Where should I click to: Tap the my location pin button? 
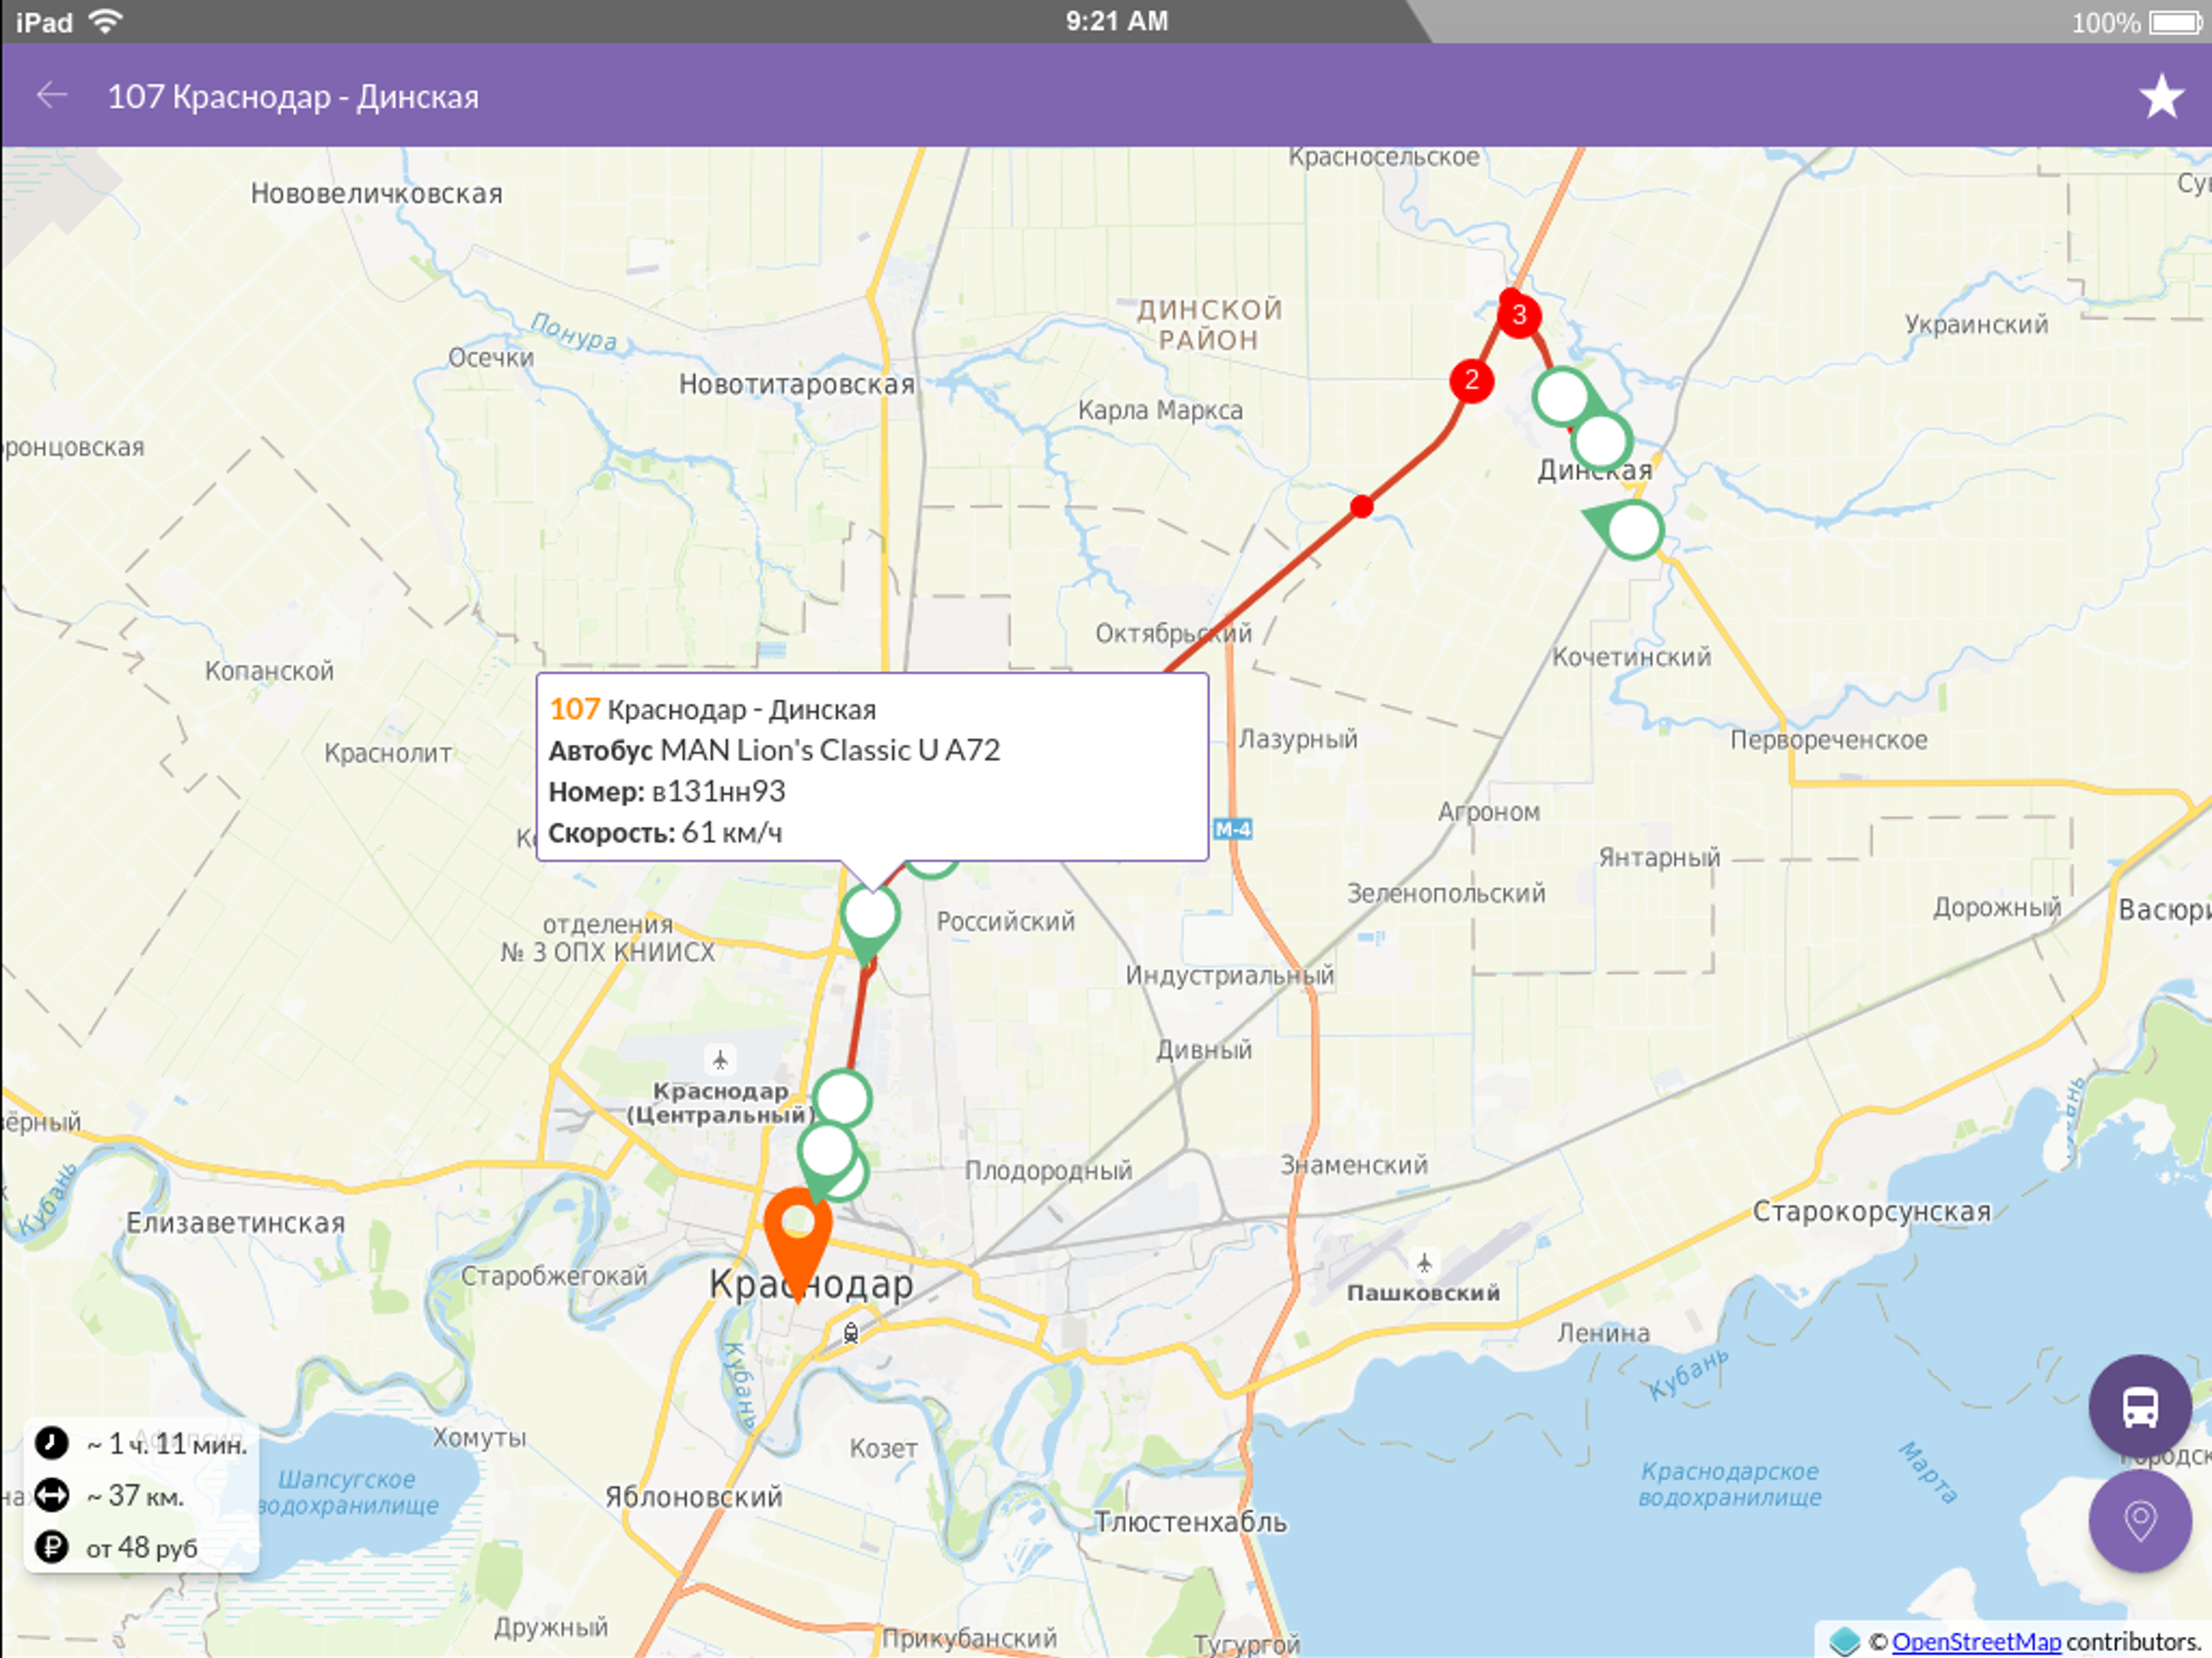pyautogui.click(x=2140, y=1521)
